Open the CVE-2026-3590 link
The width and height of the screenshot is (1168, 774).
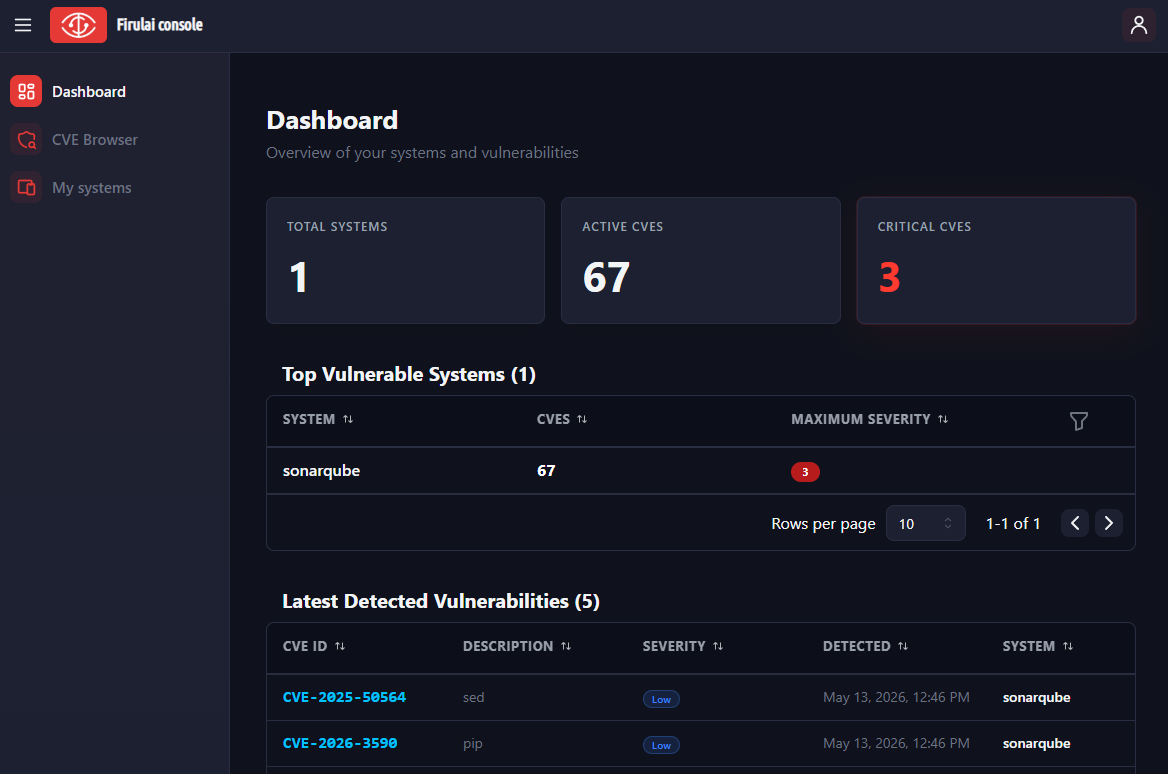coord(340,743)
